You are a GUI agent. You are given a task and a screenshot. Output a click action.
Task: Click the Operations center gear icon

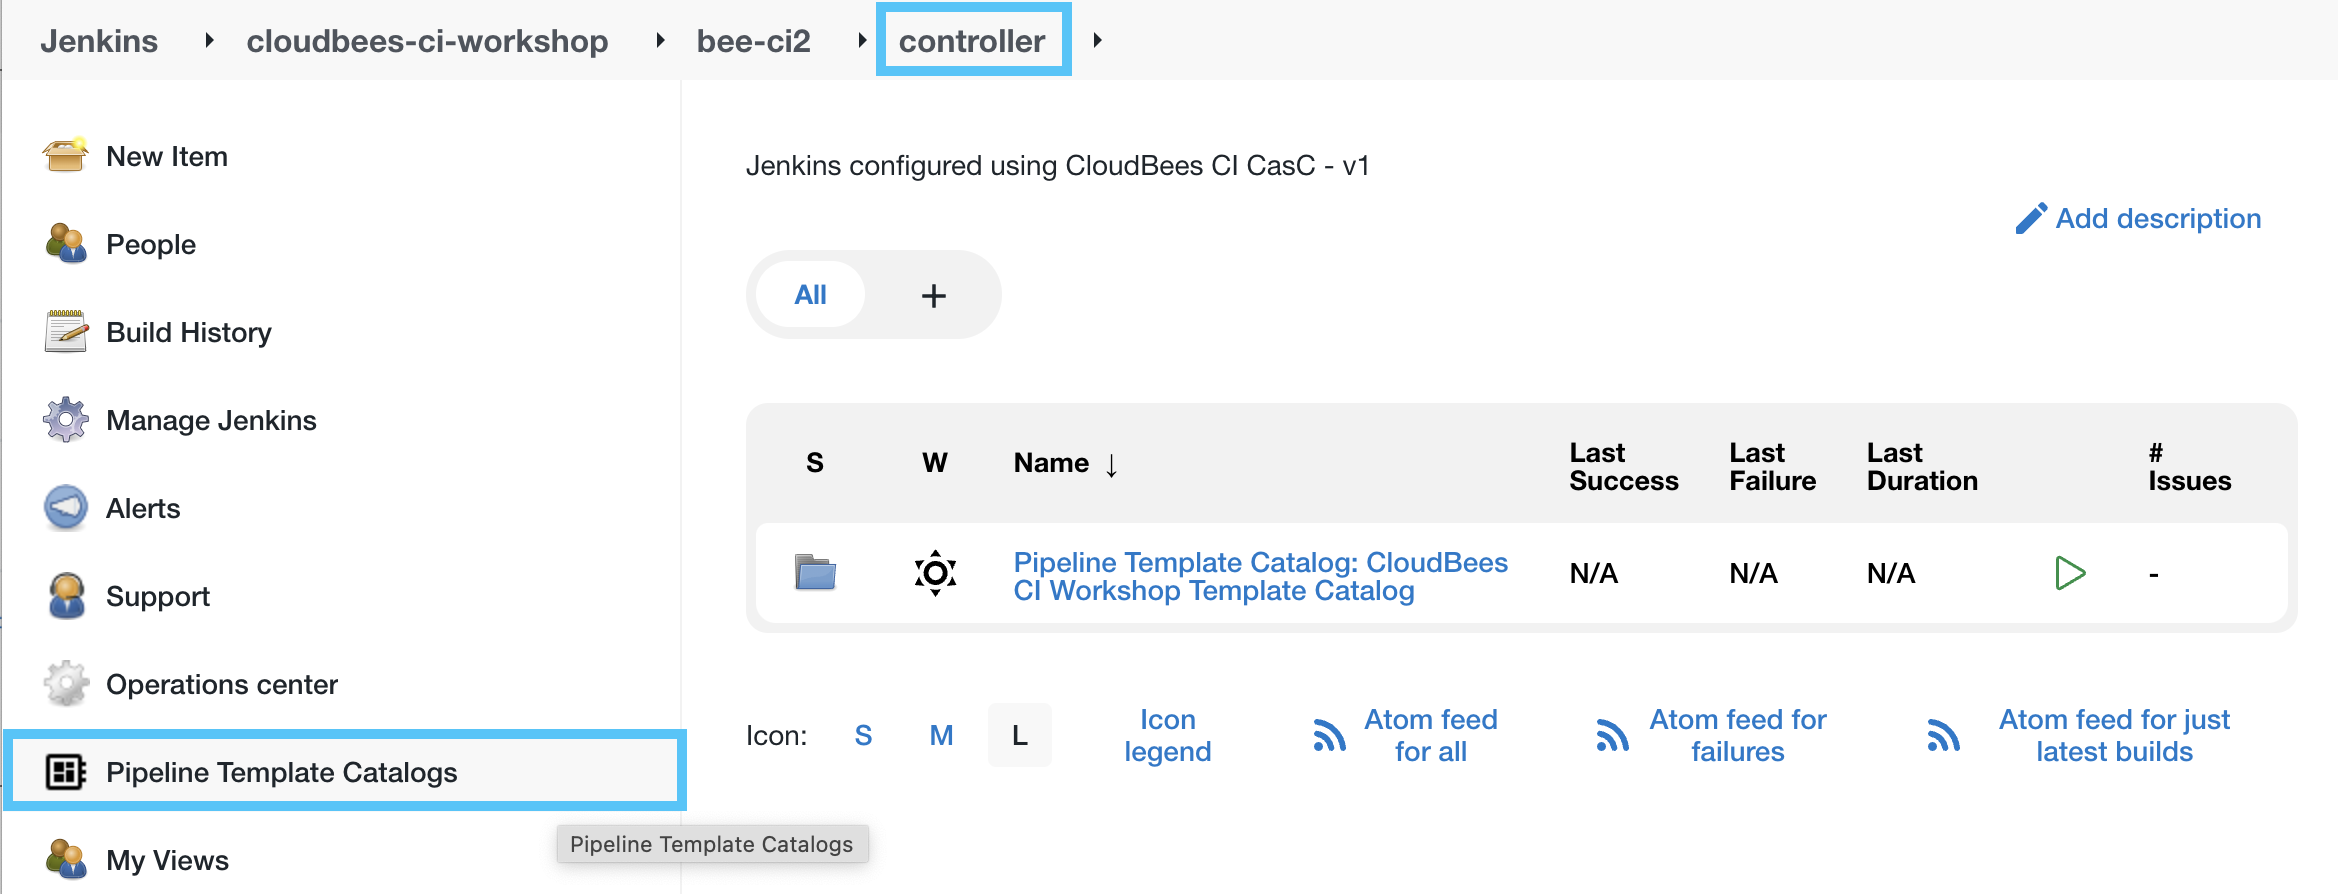(x=64, y=683)
